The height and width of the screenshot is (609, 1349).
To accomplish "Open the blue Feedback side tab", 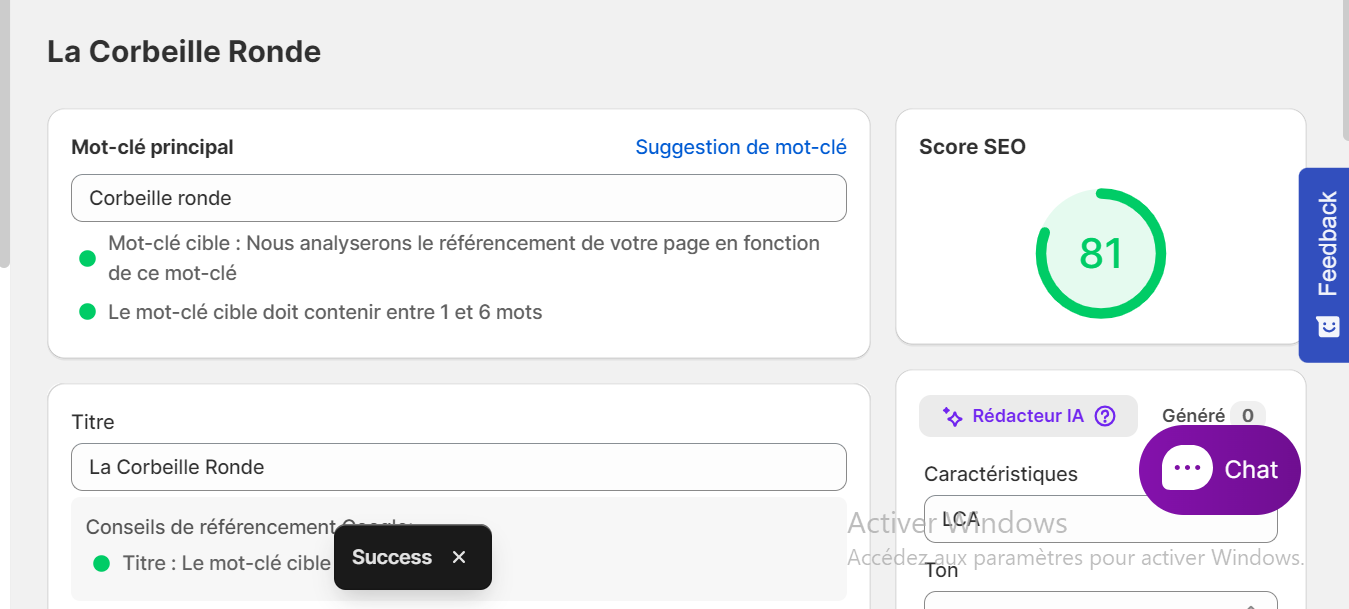I will tap(1324, 265).
